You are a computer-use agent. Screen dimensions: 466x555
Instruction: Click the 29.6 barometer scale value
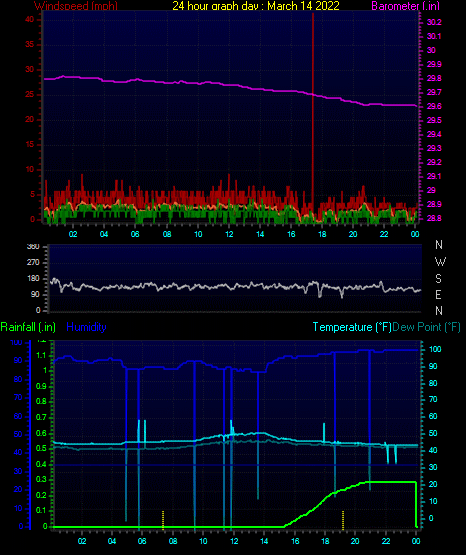434,106
